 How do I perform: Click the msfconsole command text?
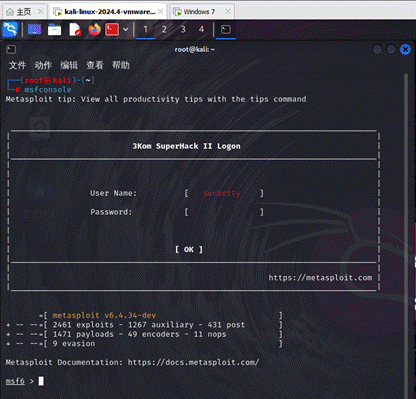pyautogui.click(x=48, y=90)
